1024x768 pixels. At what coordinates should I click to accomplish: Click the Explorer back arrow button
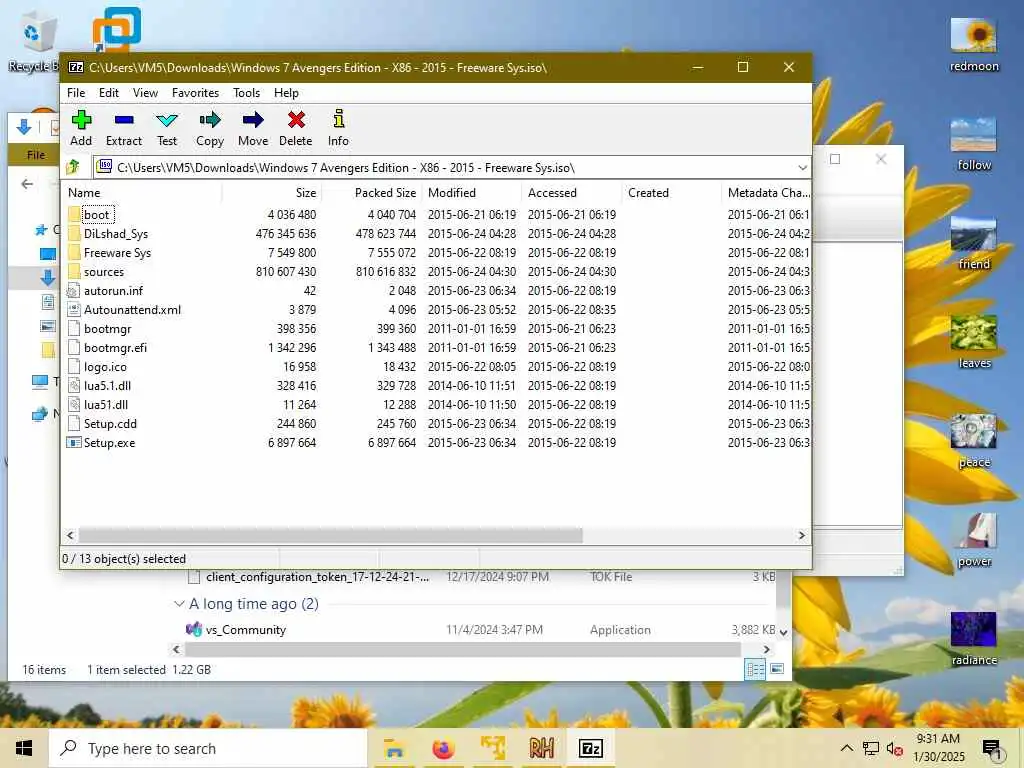pyautogui.click(x=27, y=184)
